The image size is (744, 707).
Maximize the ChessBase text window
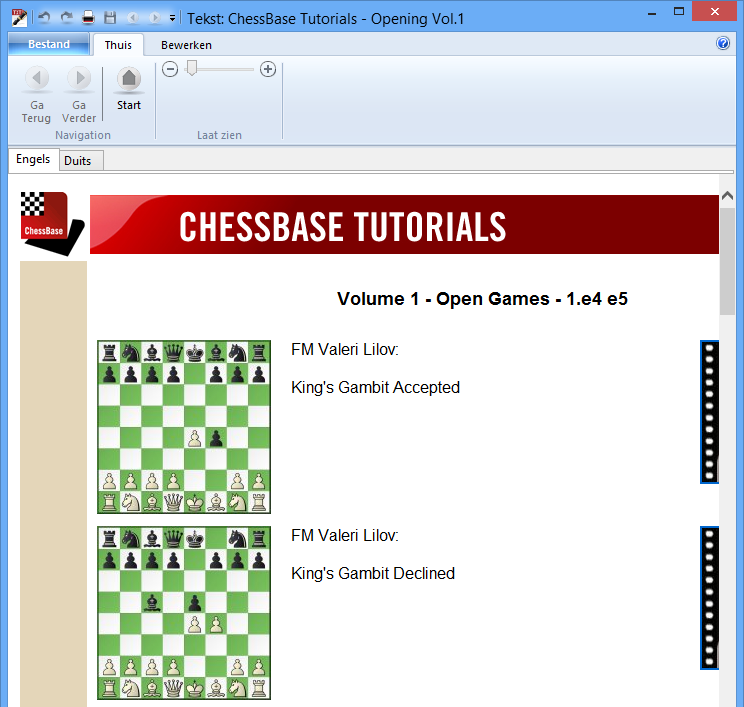[679, 12]
